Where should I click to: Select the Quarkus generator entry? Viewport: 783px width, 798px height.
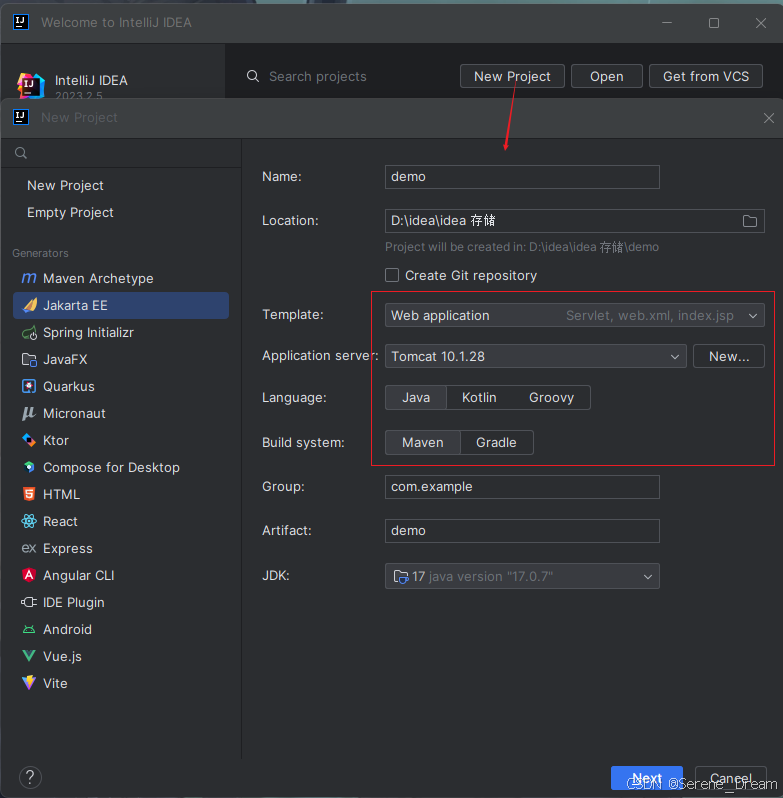tap(121, 386)
